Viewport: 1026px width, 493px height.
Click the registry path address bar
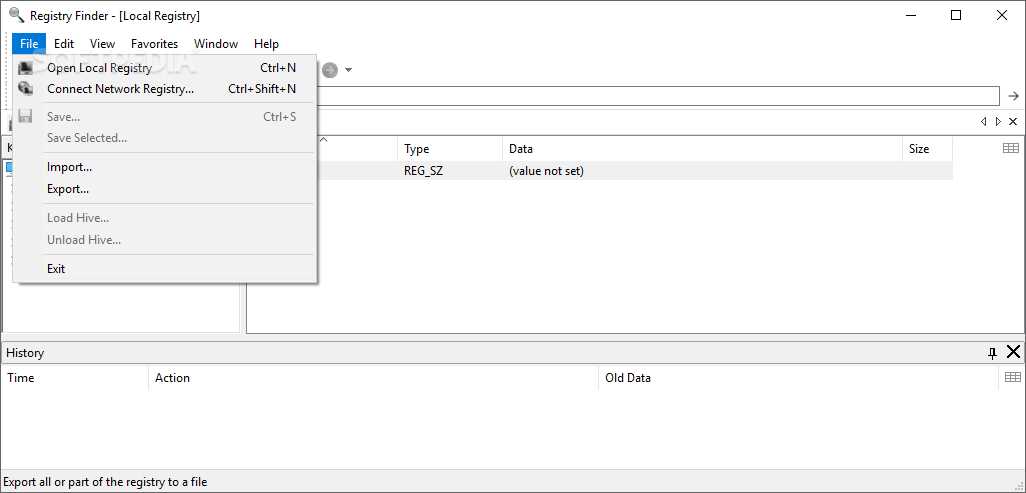pyautogui.click(x=658, y=96)
